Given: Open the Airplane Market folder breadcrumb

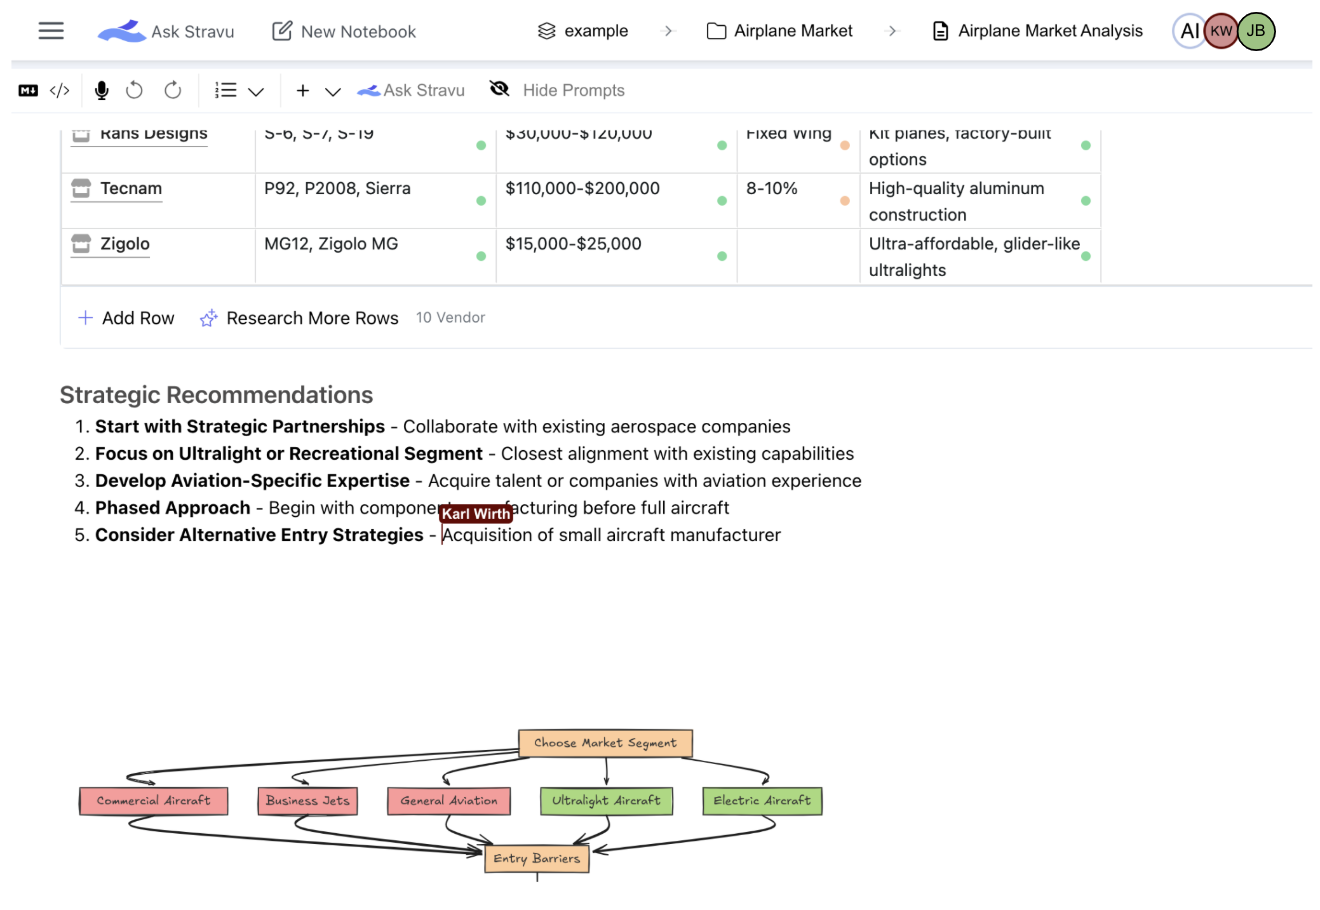Looking at the screenshot, I should pyautogui.click(x=780, y=31).
